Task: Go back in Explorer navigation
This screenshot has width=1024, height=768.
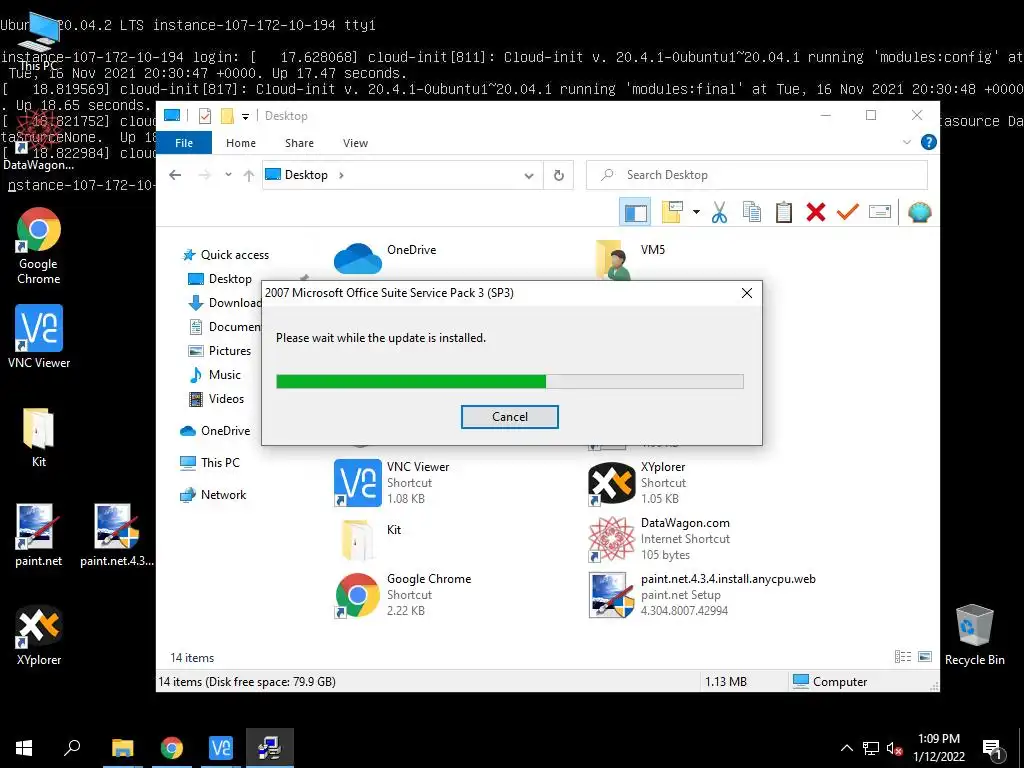Action: click(175, 174)
